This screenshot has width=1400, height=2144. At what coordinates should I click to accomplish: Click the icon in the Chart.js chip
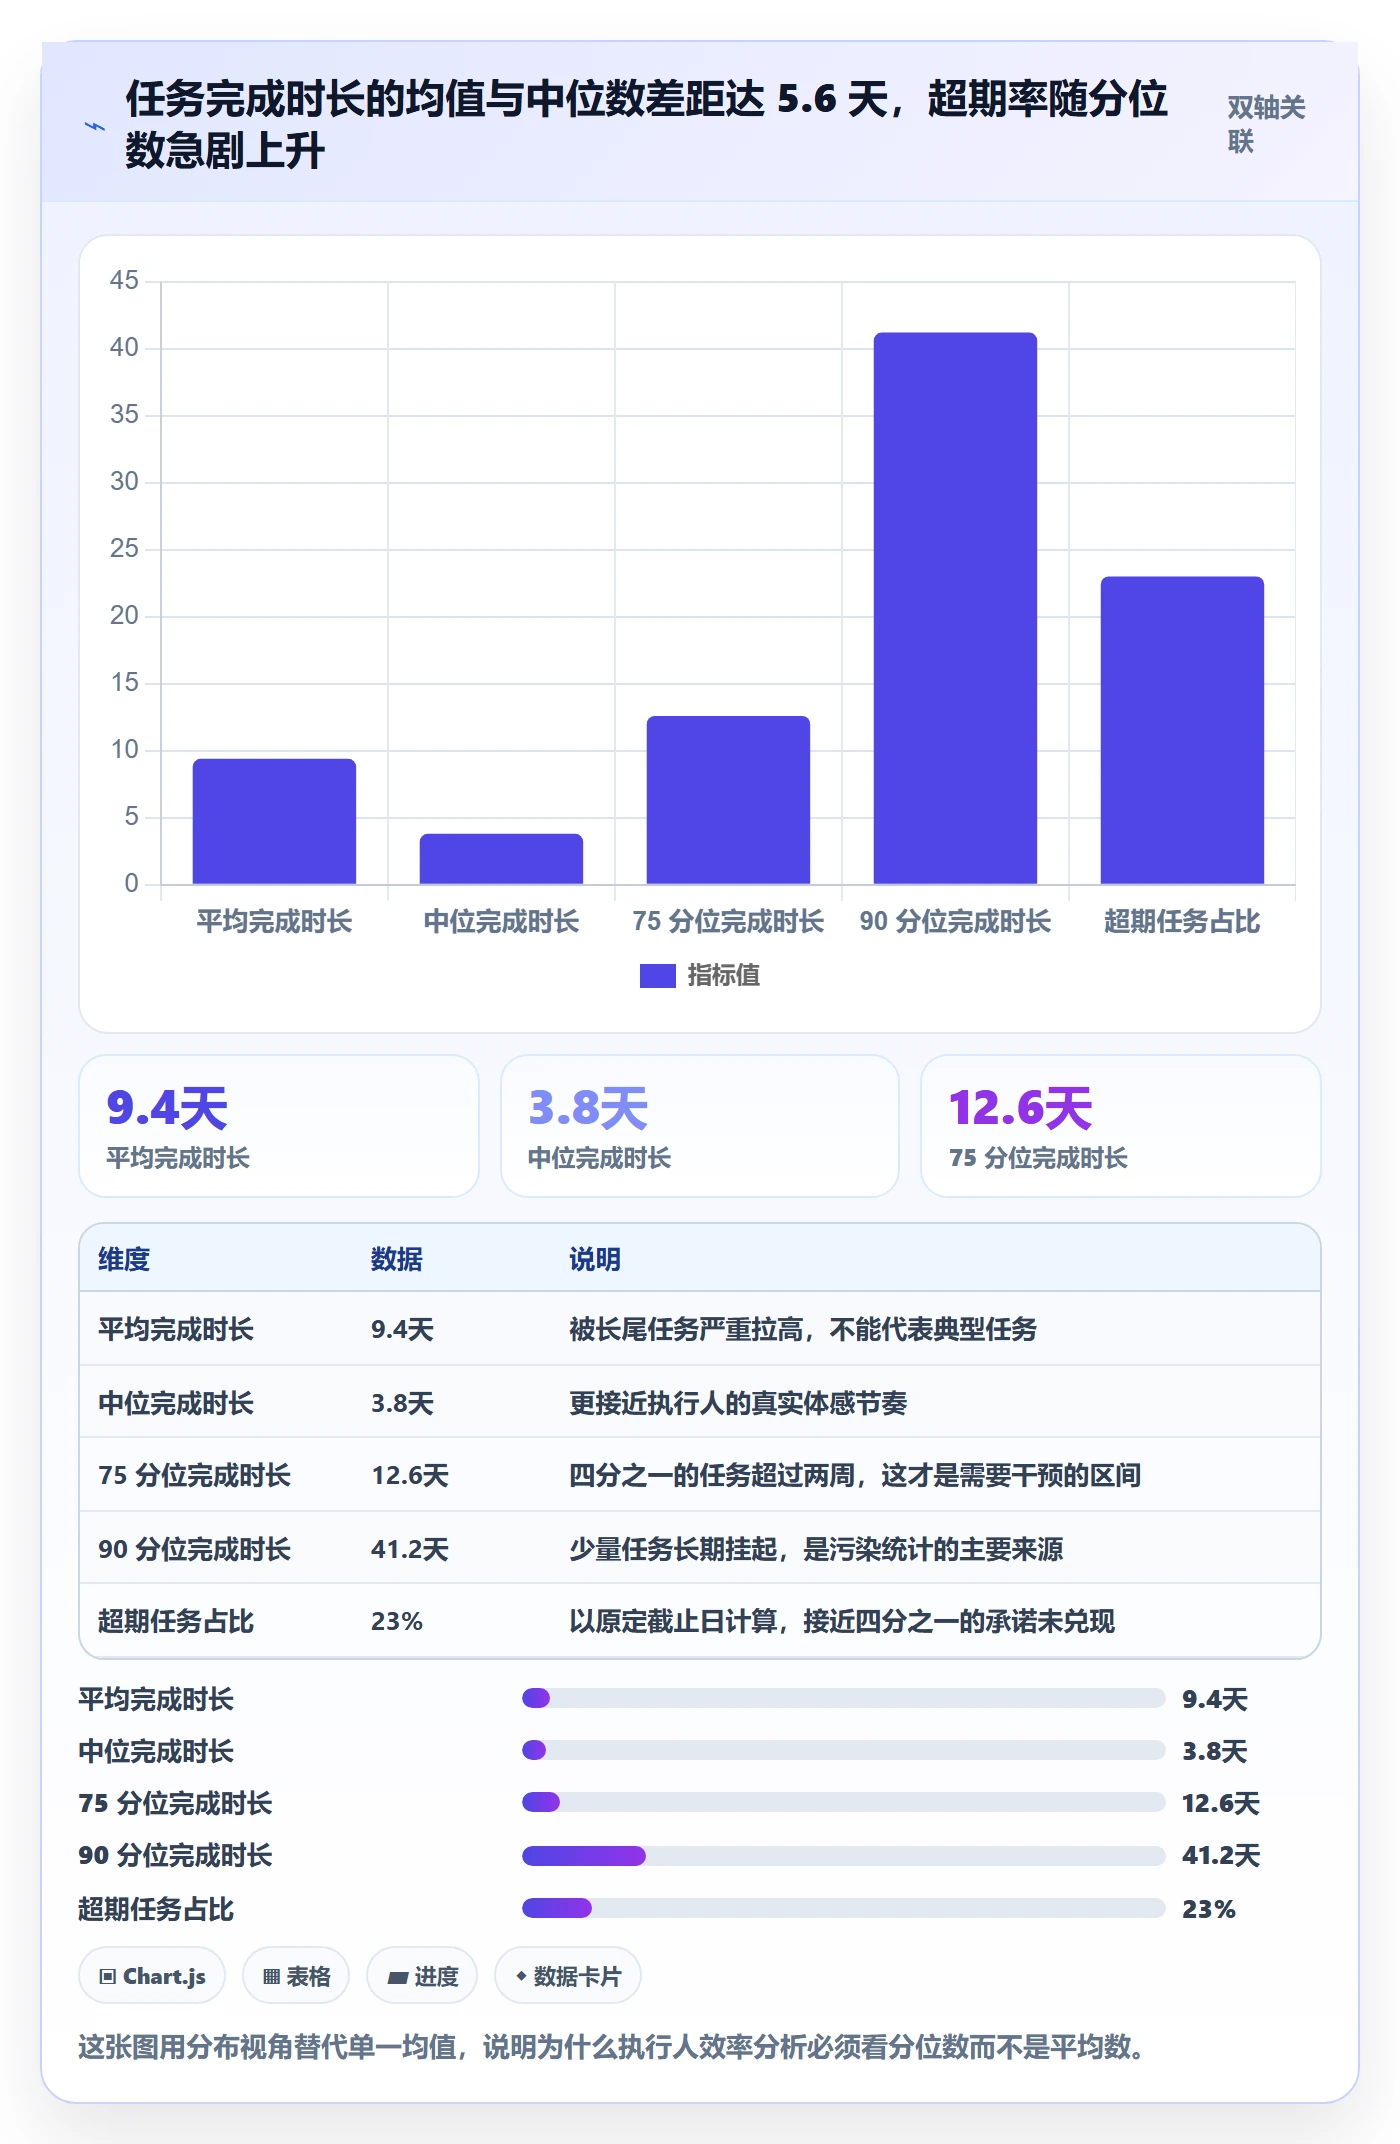(x=107, y=1976)
